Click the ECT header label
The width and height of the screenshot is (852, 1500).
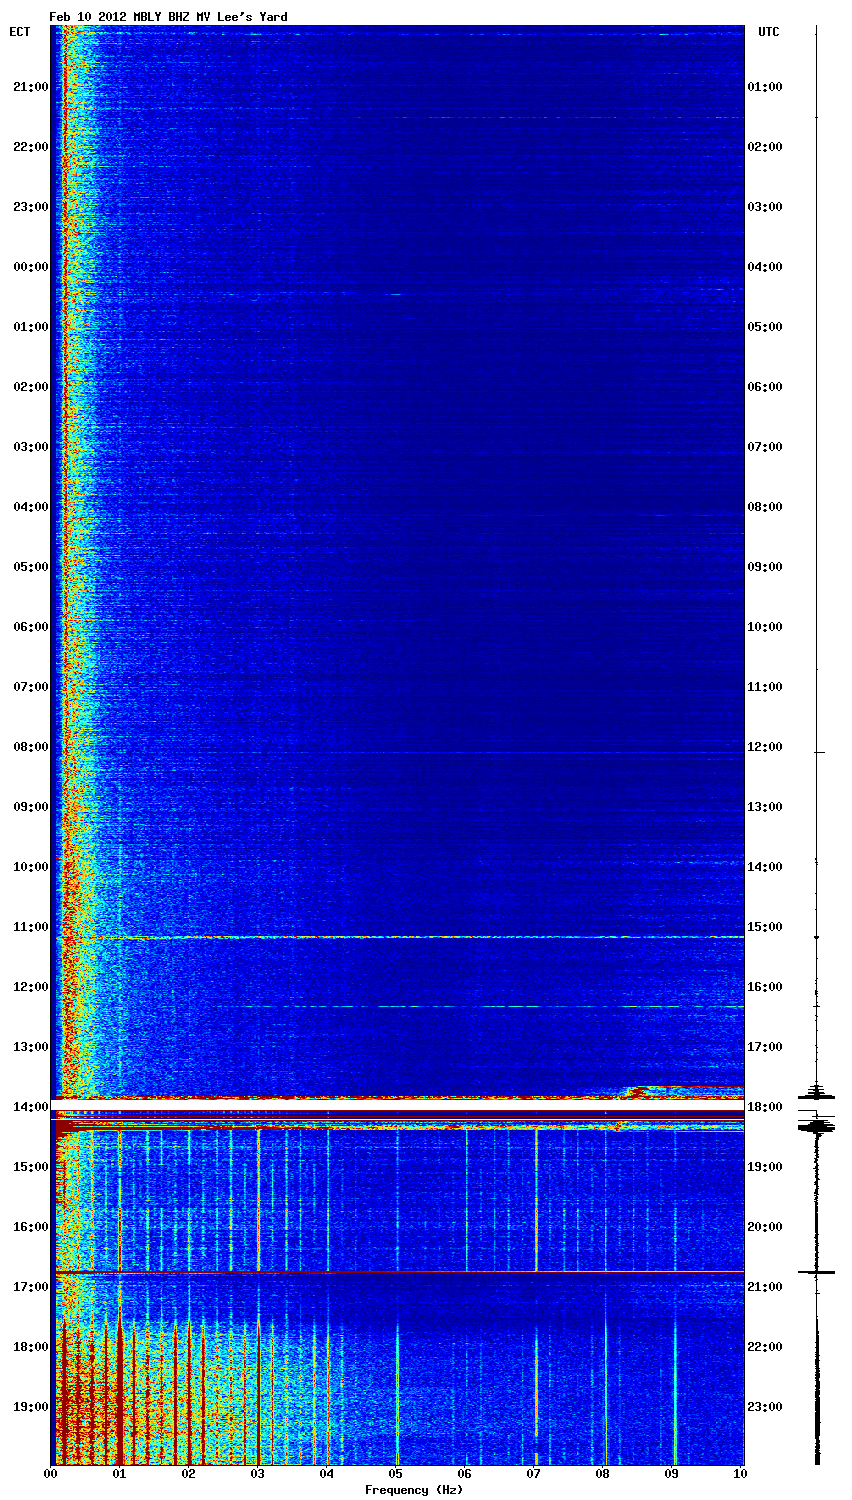pos(20,32)
